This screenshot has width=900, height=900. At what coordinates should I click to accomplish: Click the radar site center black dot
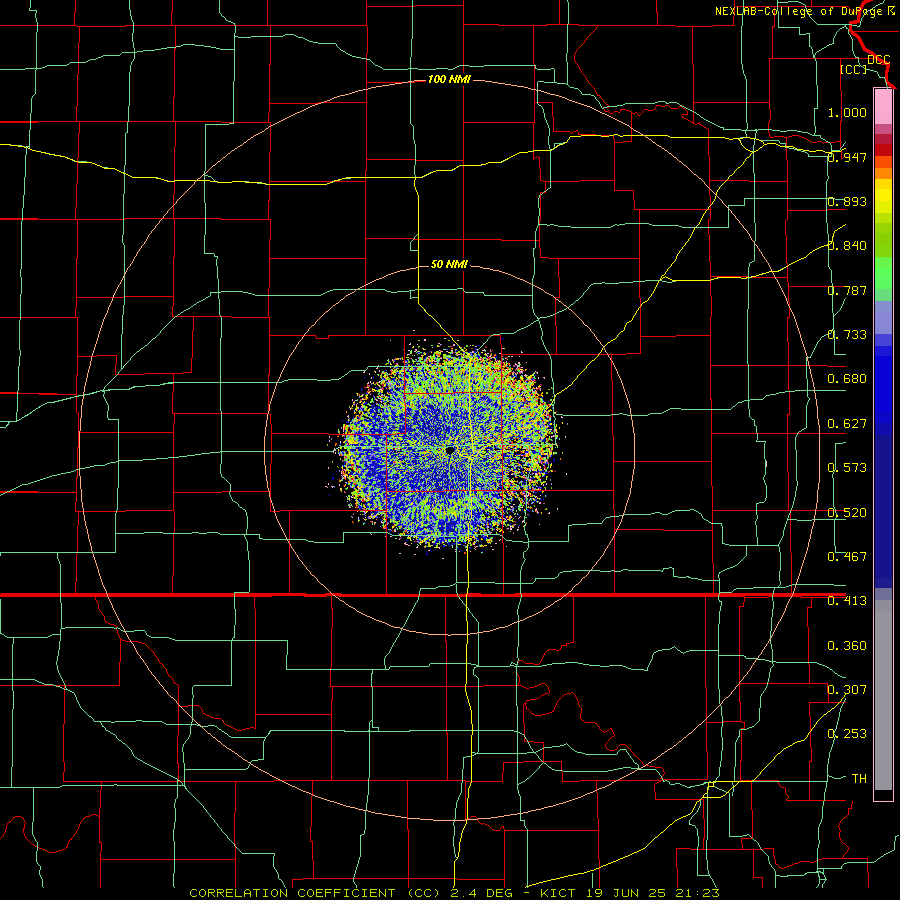point(450,451)
